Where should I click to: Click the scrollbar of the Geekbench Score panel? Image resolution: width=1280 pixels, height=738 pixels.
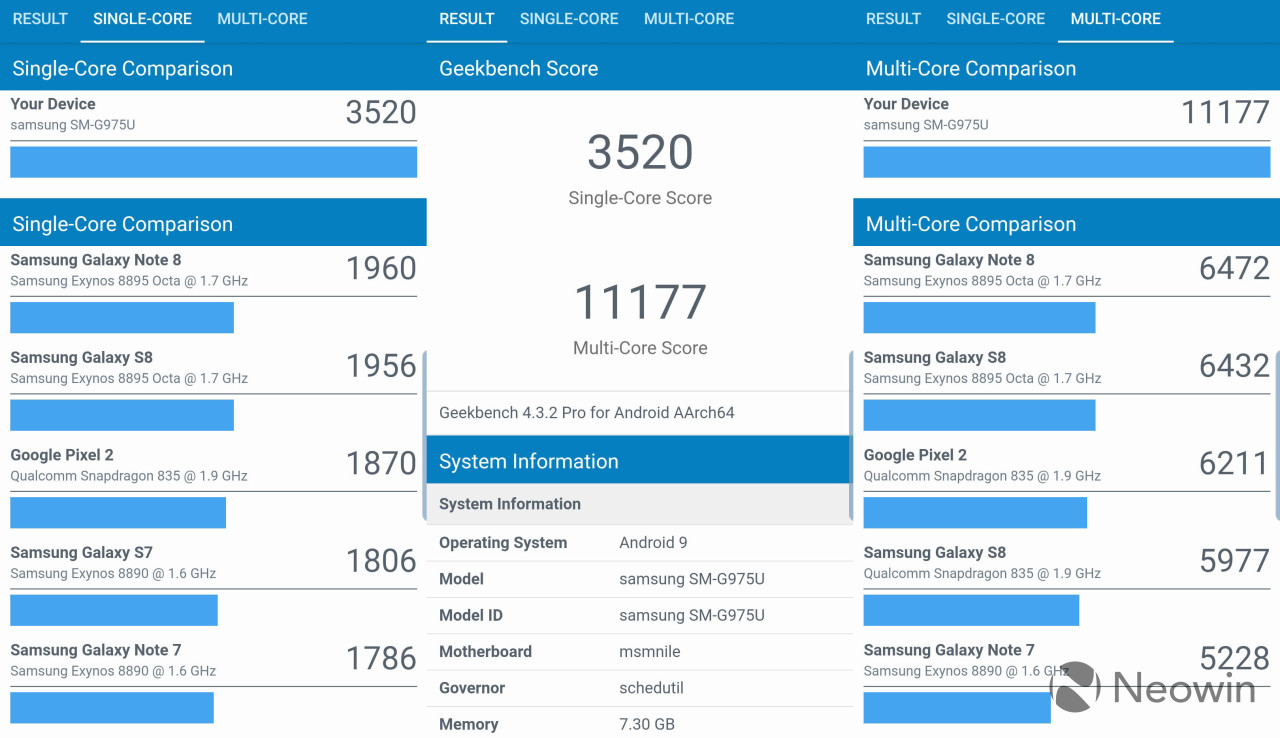coord(851,435)
